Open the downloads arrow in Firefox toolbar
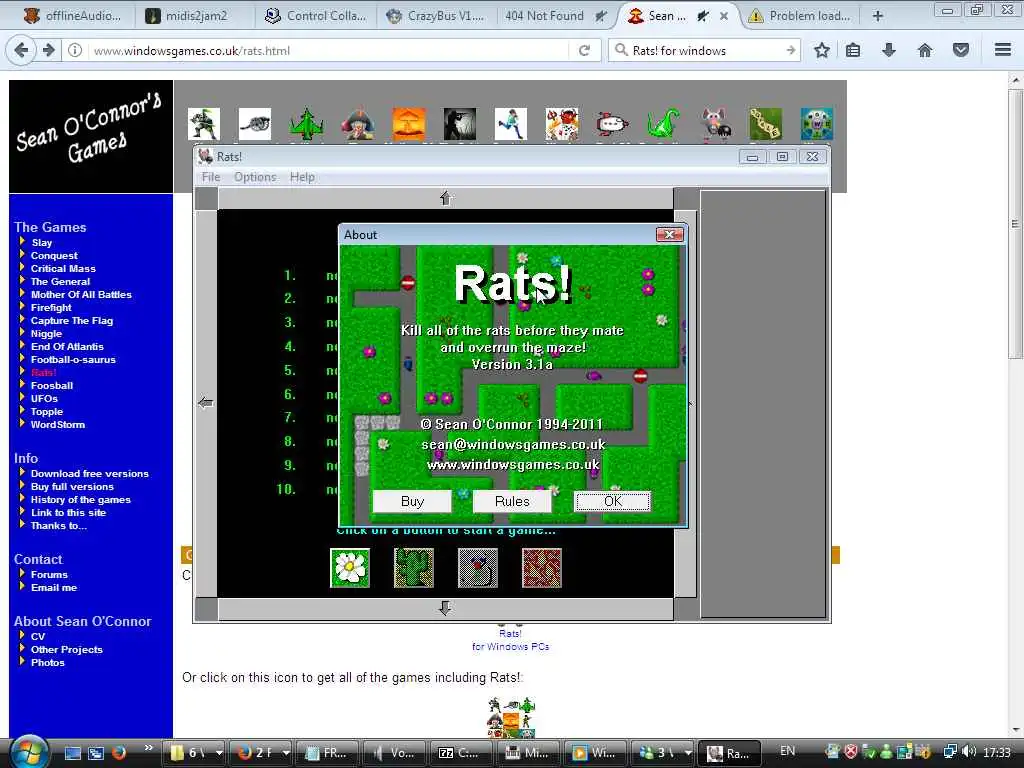This screenshot has width=1024, height=768. (x=889, y=50)
